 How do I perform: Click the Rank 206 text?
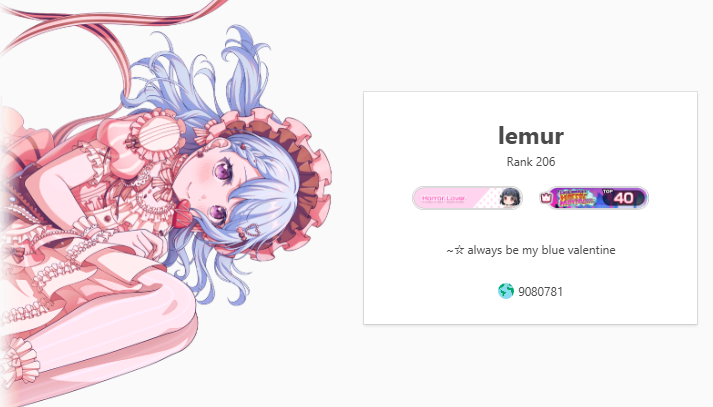click(531, 162)
